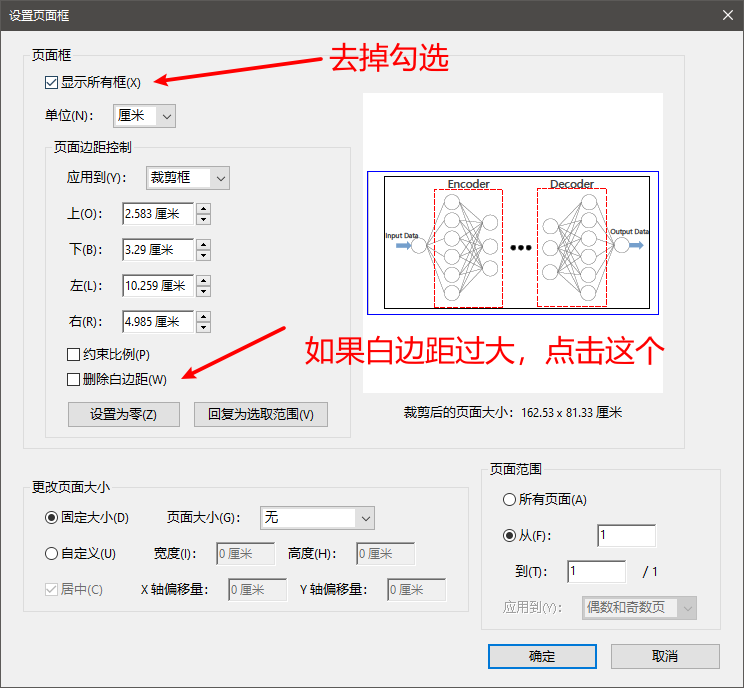This screenshot has width=744, height=688.
Task: Choose the 所有页面 radio option
Action: [x=510, y=499]
